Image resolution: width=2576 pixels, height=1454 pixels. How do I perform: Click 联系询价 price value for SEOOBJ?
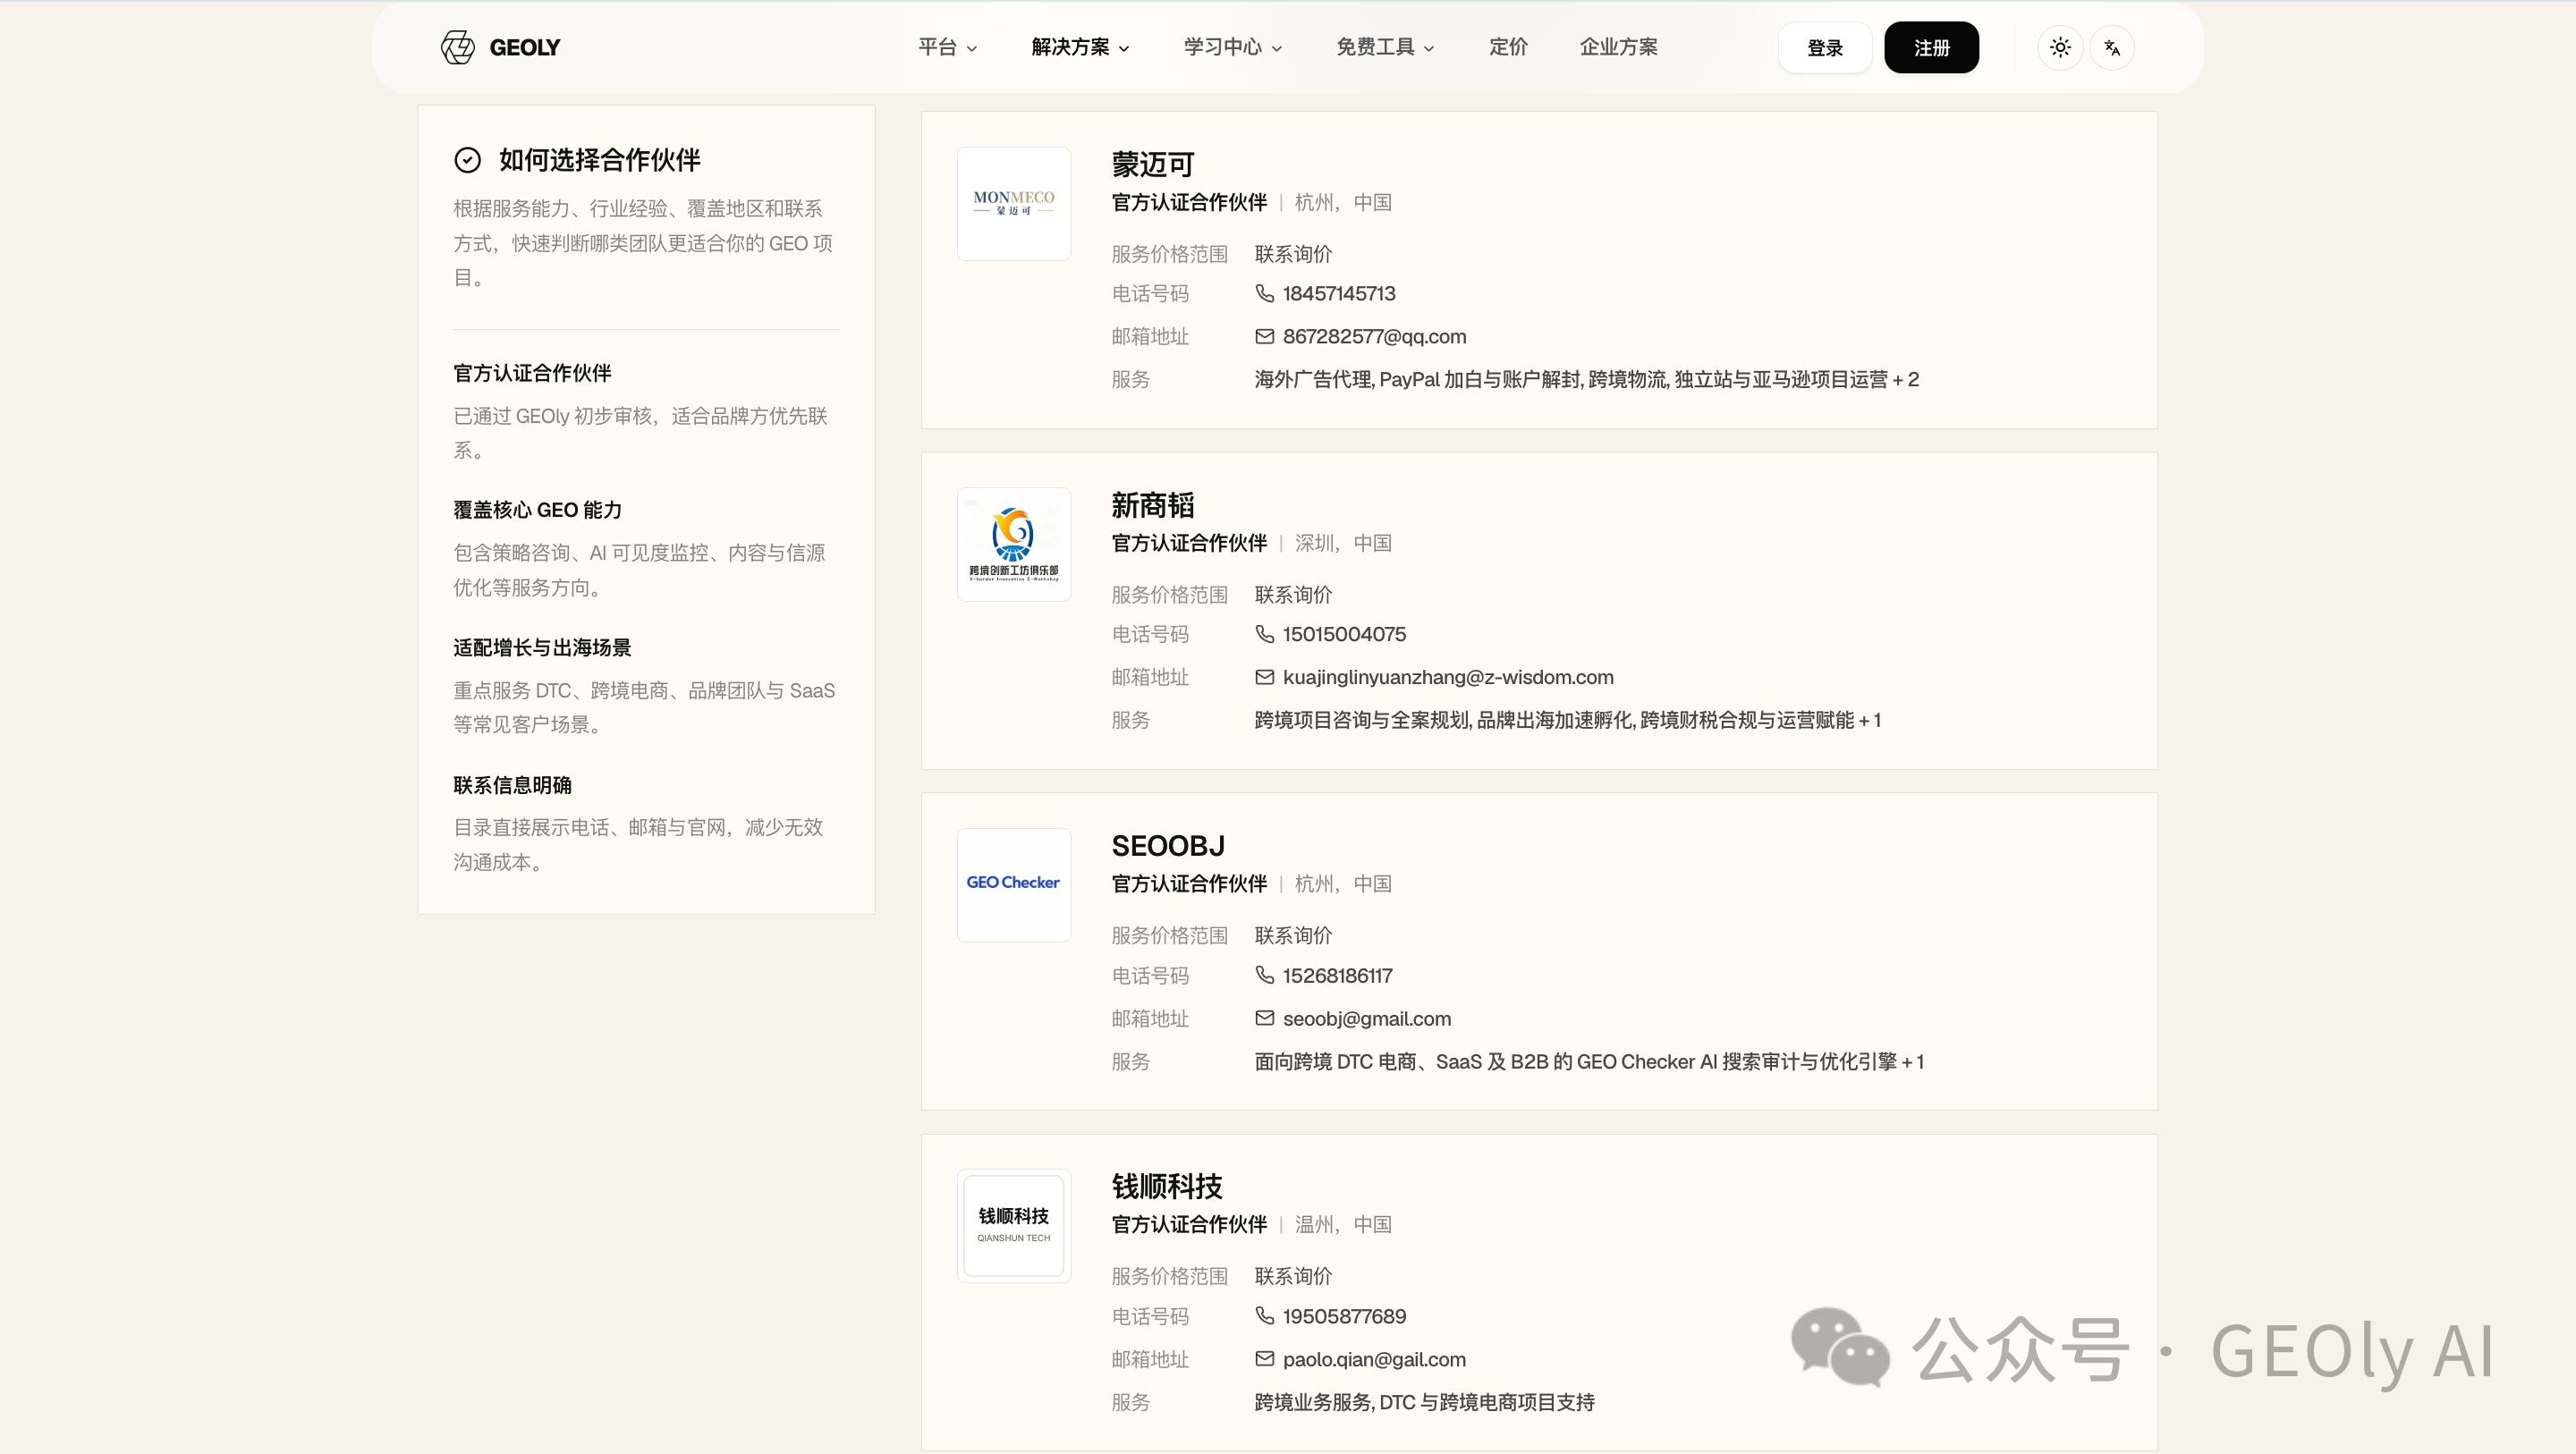tap(1293, 935)
